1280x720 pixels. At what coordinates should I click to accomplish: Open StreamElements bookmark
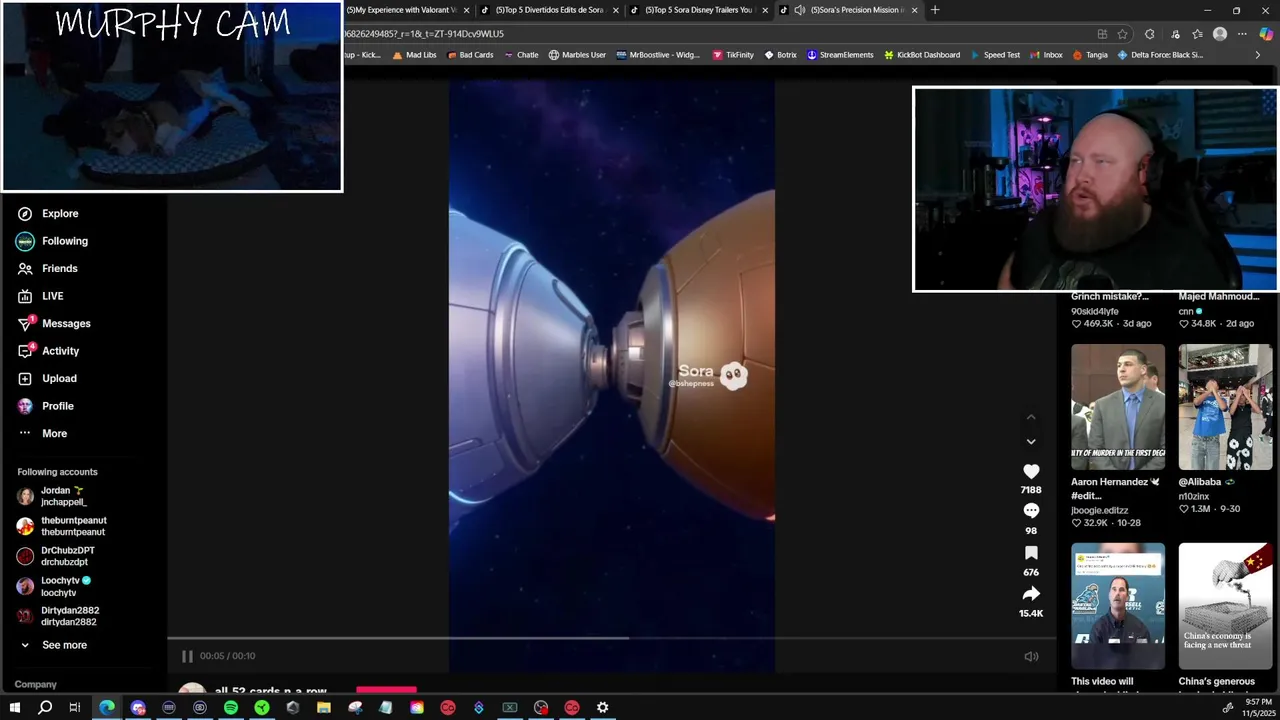pos(840,55)
